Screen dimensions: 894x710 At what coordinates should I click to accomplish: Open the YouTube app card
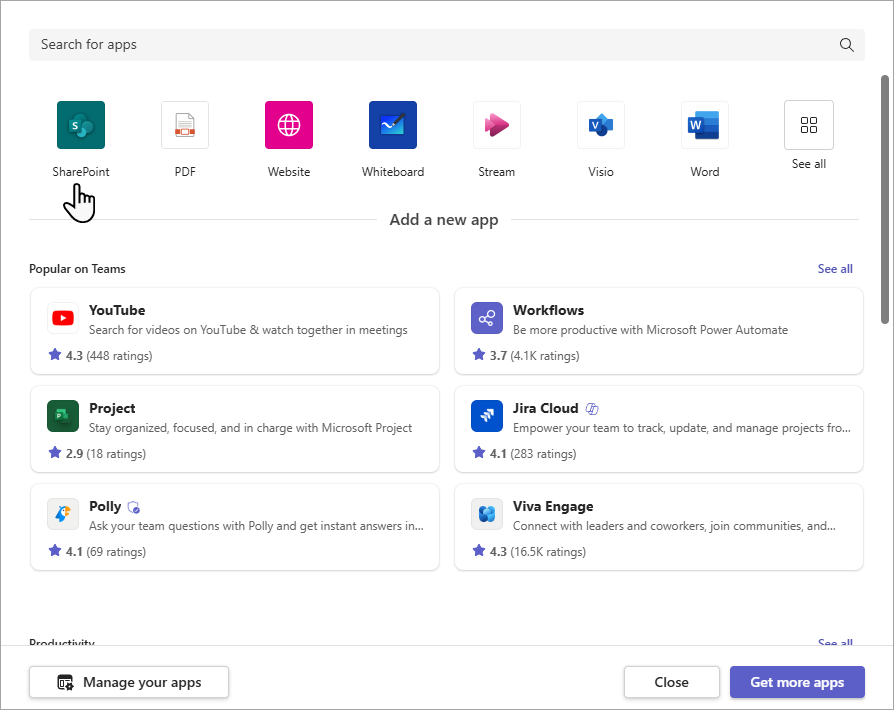235,331
